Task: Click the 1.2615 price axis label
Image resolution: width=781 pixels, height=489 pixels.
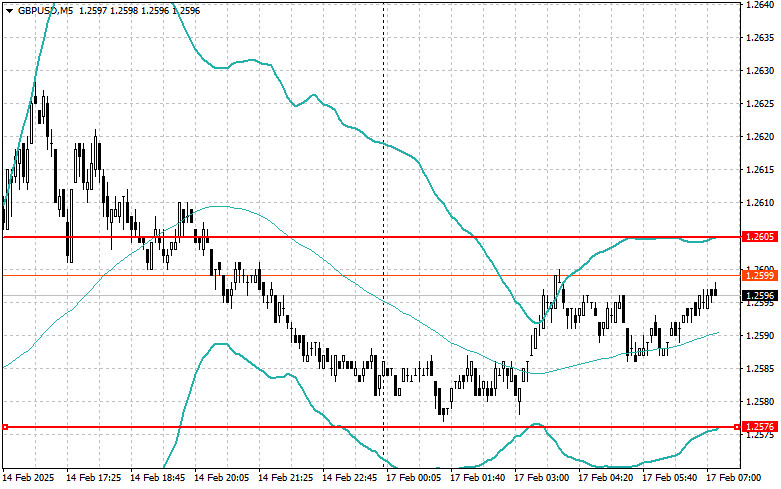Action: pyautogui.click(x=760, y=170)
